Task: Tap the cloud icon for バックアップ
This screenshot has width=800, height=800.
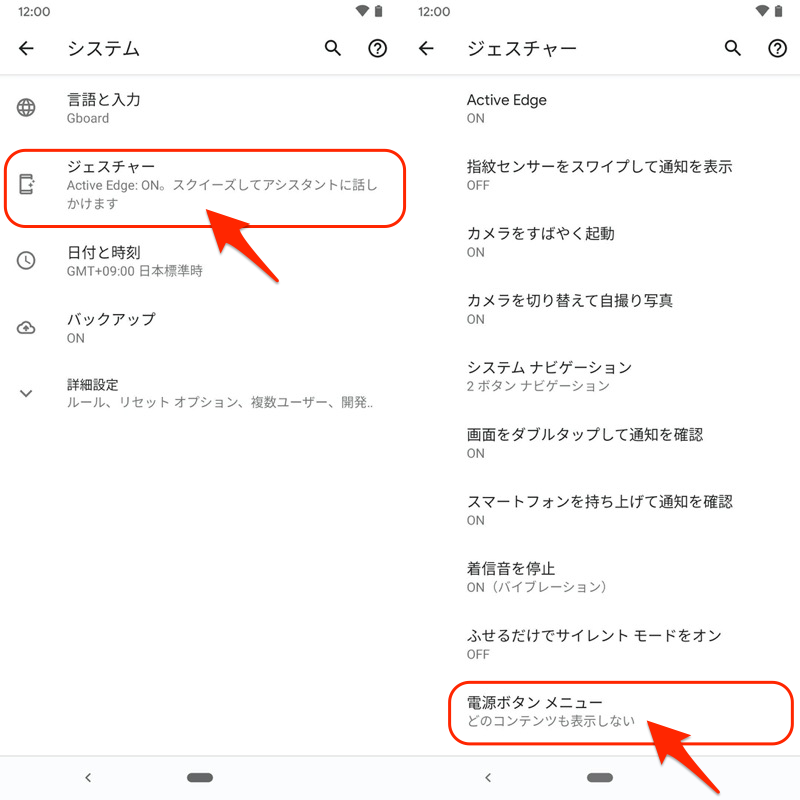Action: [x=26, y=328]
